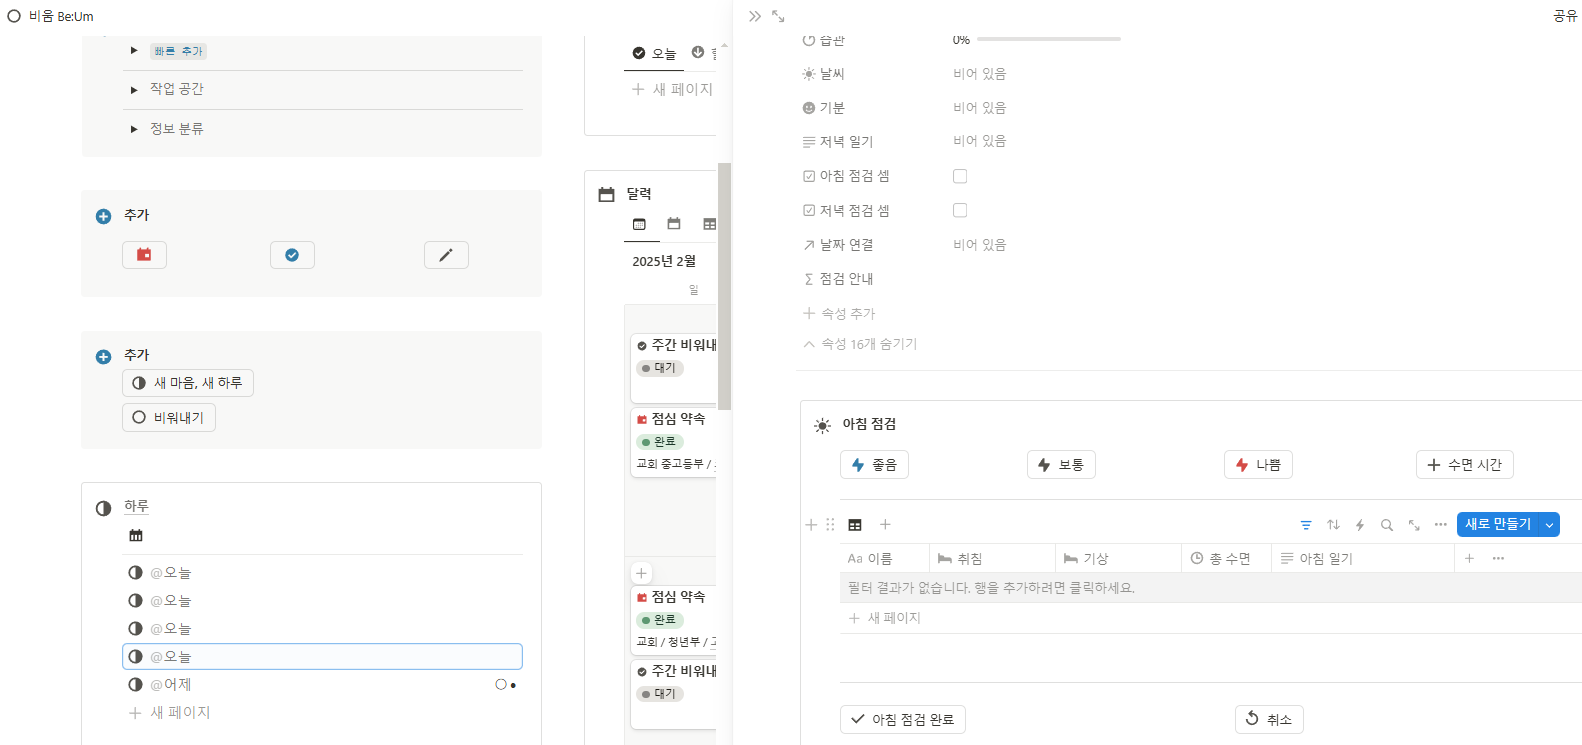Click the blue checkmark add button
1582x745 pixels.
point(292,255)
